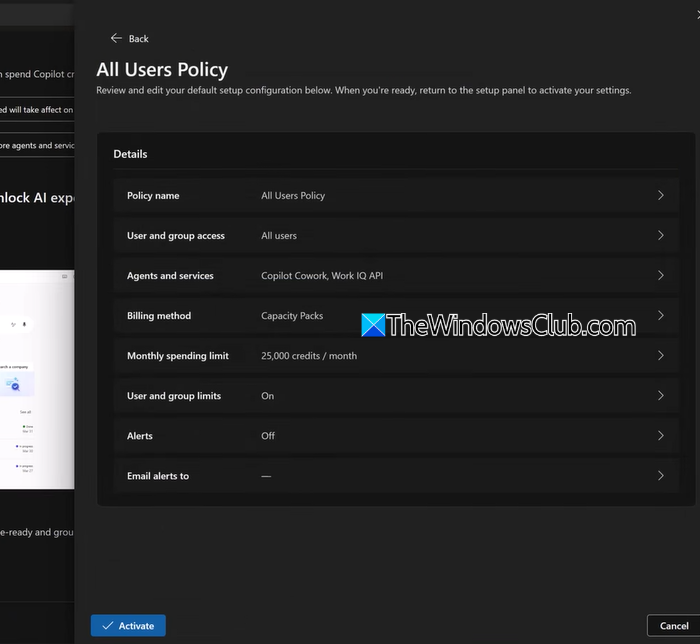Activate the All Users Policy

point(128,625)
